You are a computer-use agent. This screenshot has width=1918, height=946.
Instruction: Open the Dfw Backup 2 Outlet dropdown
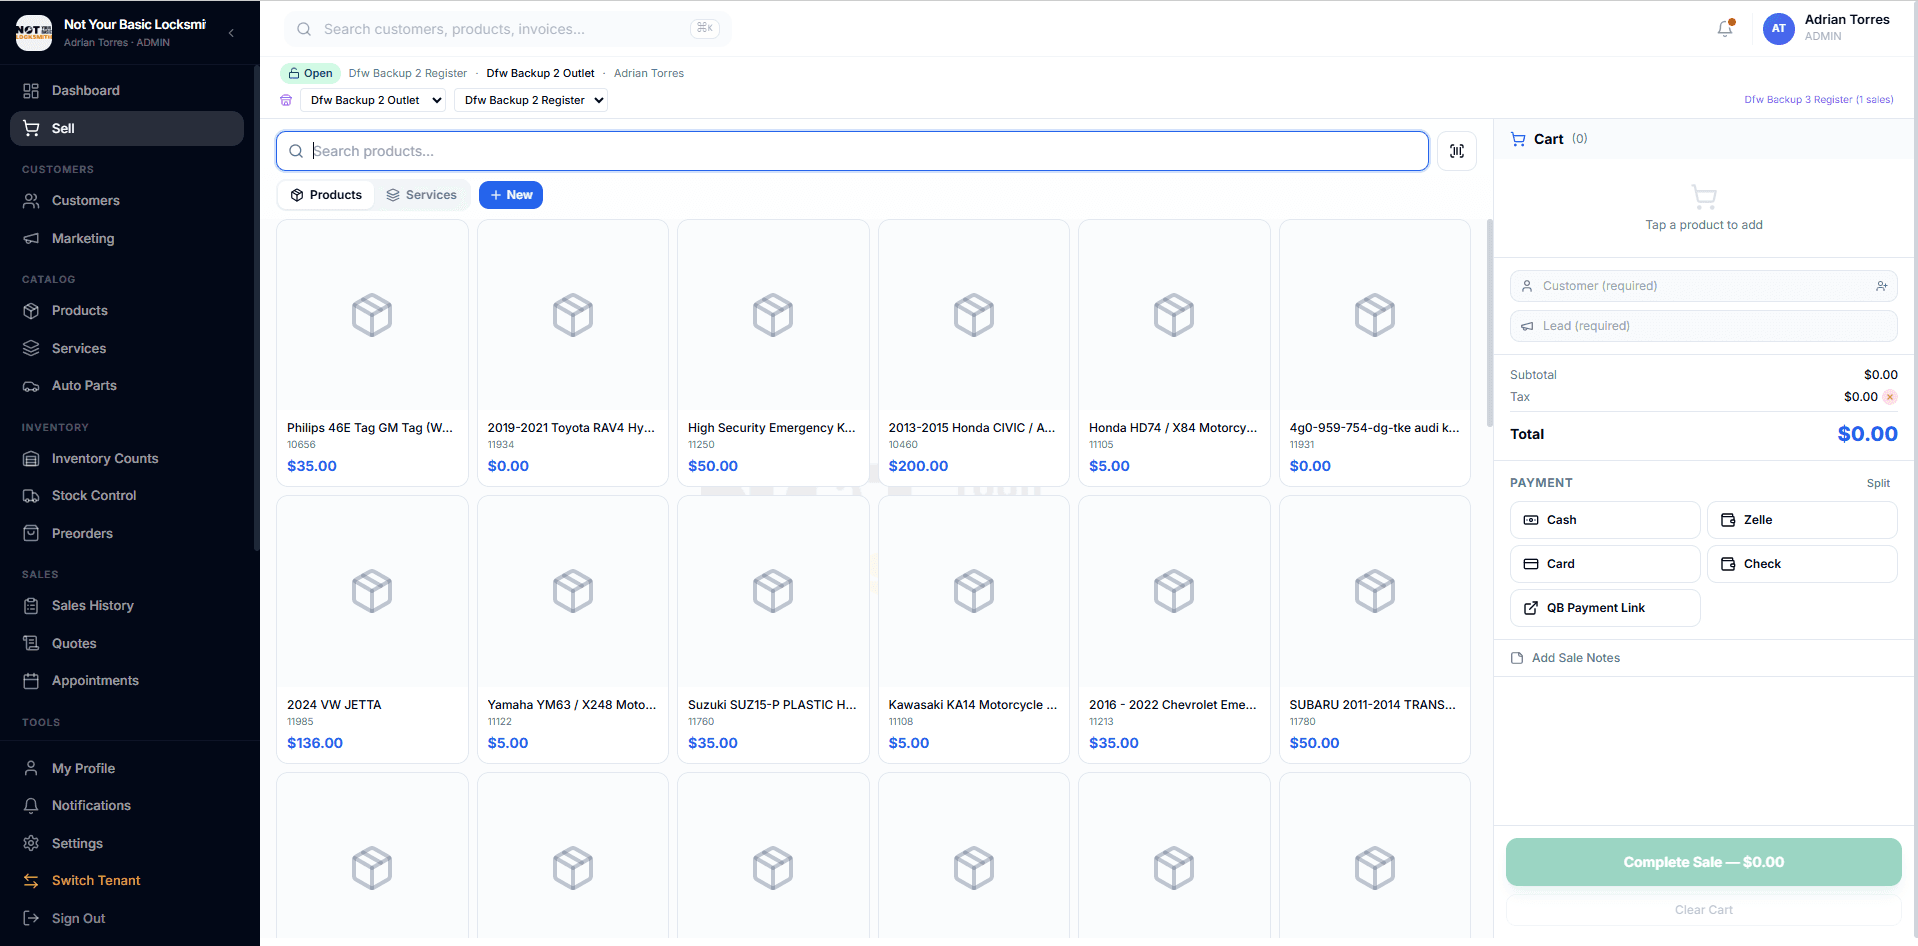373,100
